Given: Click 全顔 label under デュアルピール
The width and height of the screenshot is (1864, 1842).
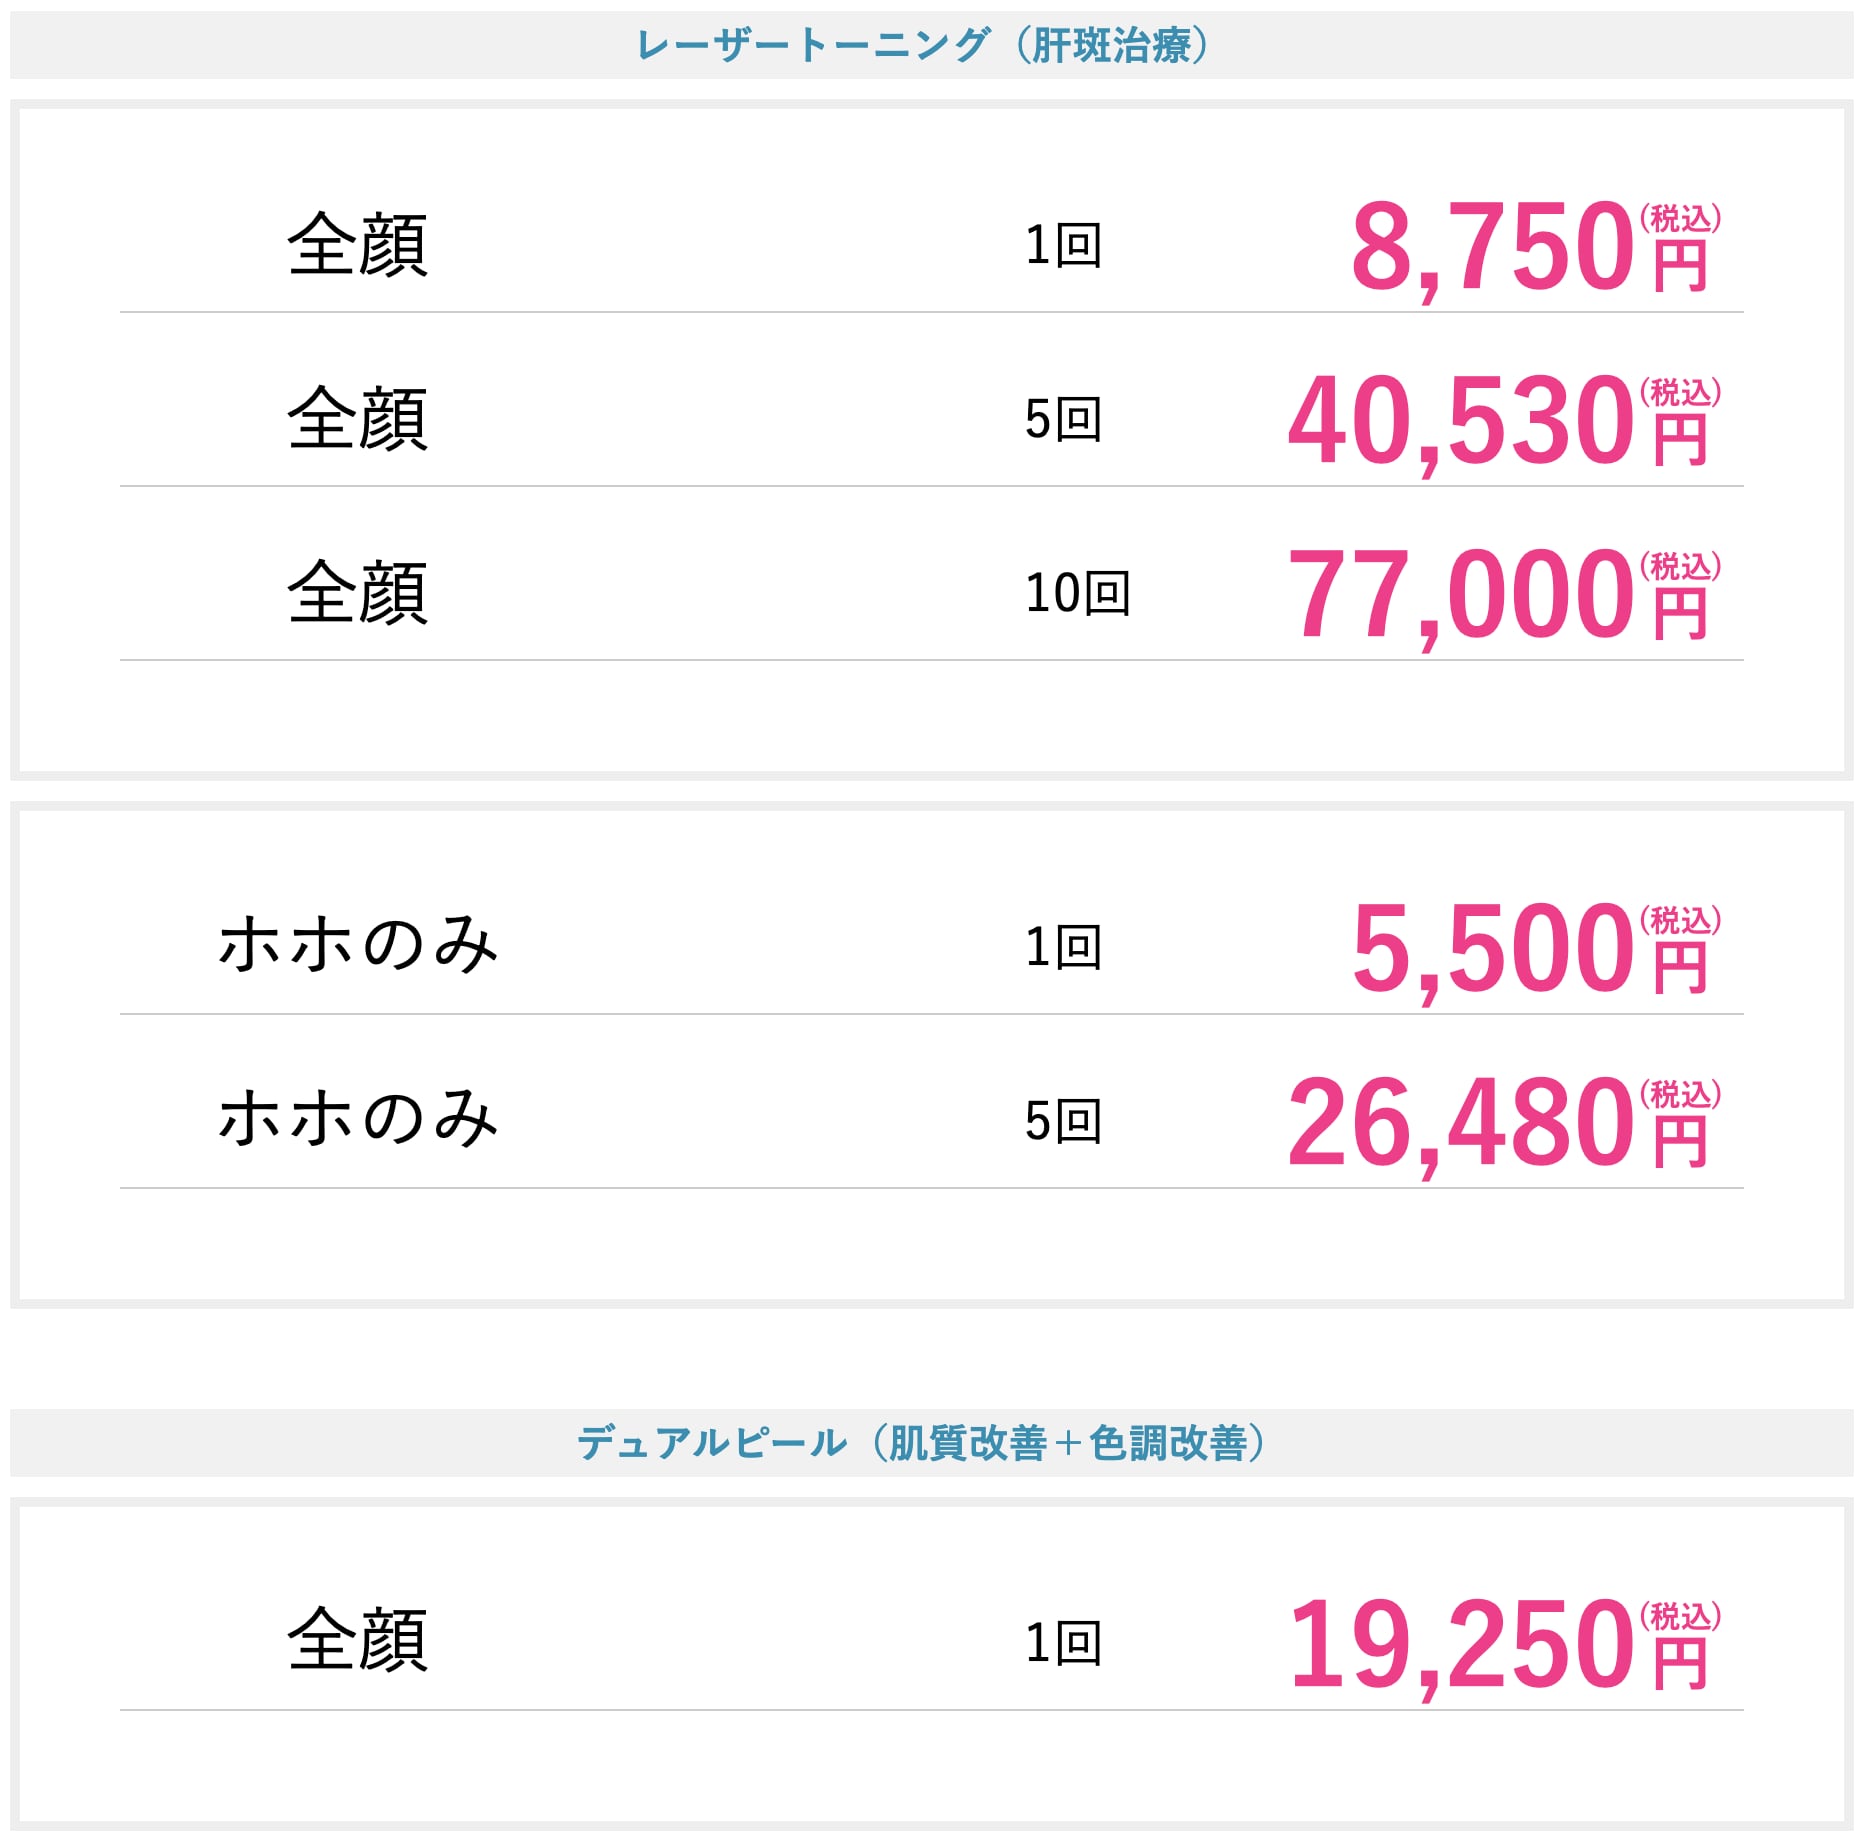Looking at the screenshot, I should coord(358,1641).
